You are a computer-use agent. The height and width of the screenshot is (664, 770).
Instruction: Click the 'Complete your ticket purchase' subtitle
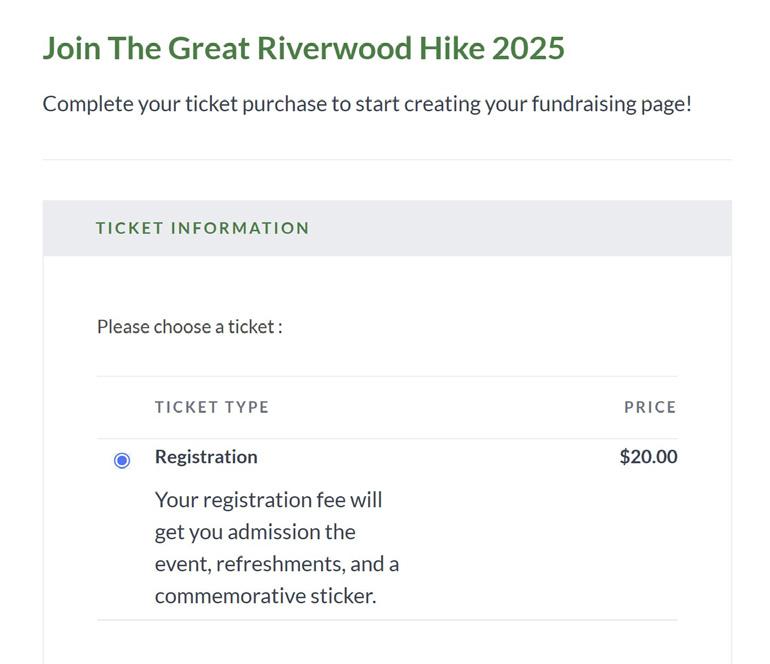coord(367,104)
